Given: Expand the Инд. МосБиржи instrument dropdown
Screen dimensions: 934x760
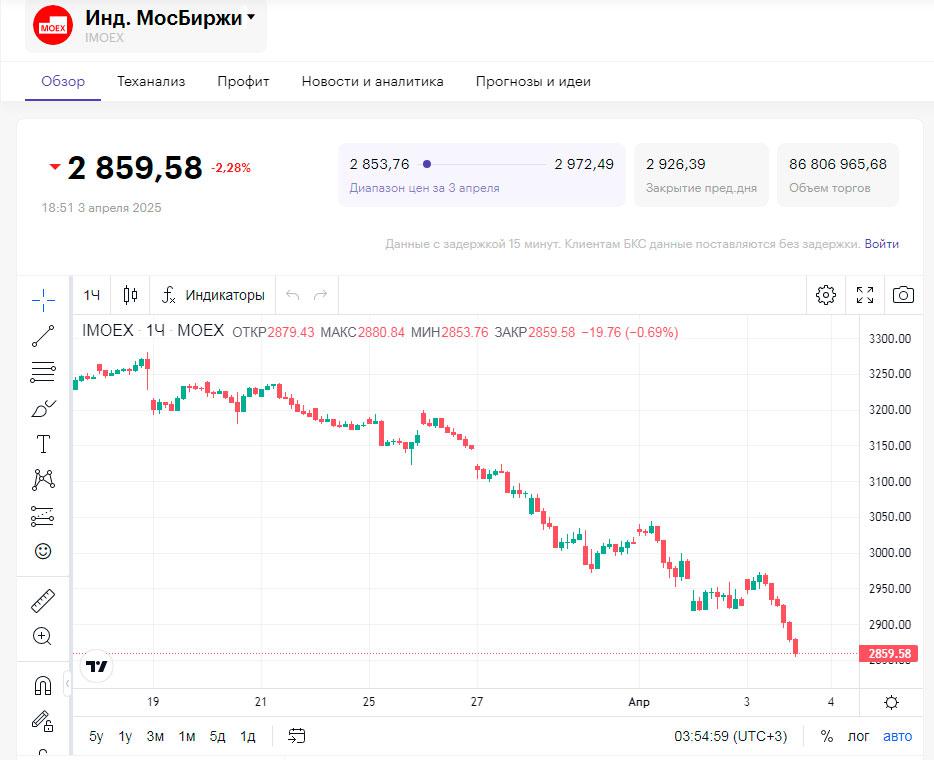Looking at the screenshot, I should tap(251, 17).
